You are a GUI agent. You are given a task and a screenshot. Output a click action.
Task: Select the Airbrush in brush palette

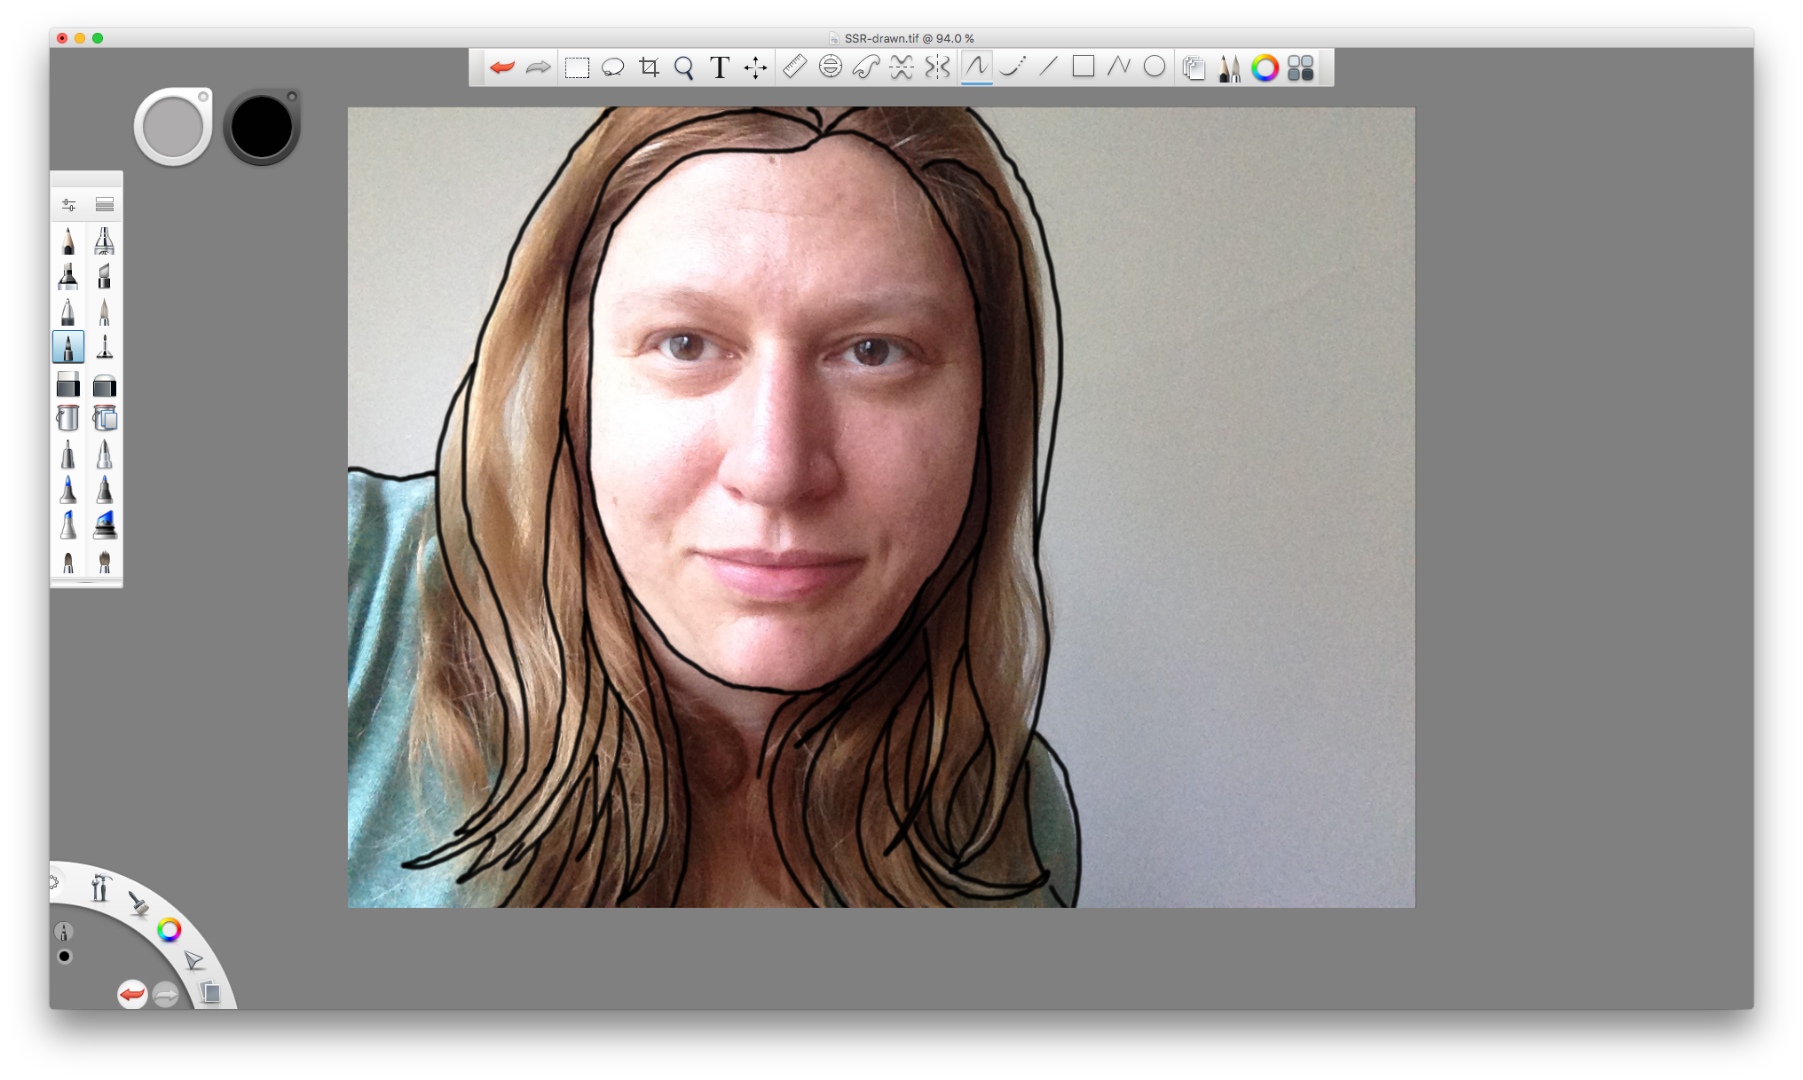click(x=104, y=241)
